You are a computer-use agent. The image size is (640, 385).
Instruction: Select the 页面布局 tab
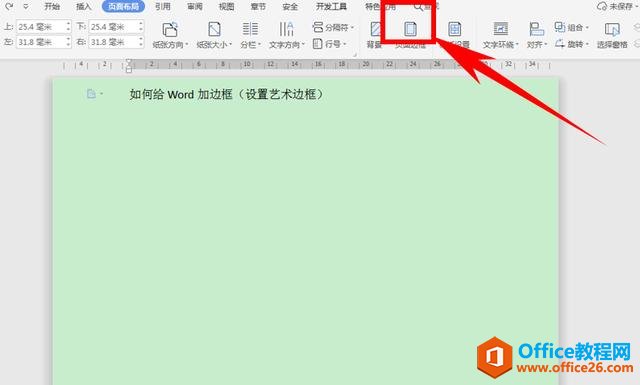point(123,7)
